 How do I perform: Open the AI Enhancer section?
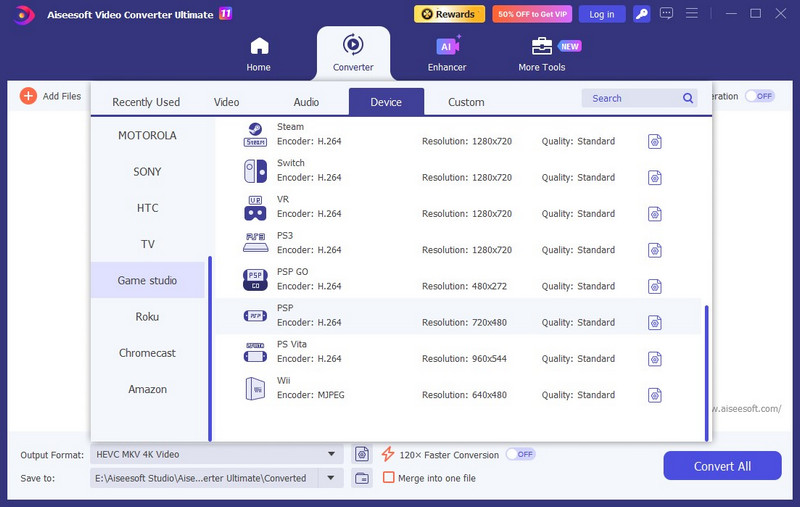[x=447, y=54]
